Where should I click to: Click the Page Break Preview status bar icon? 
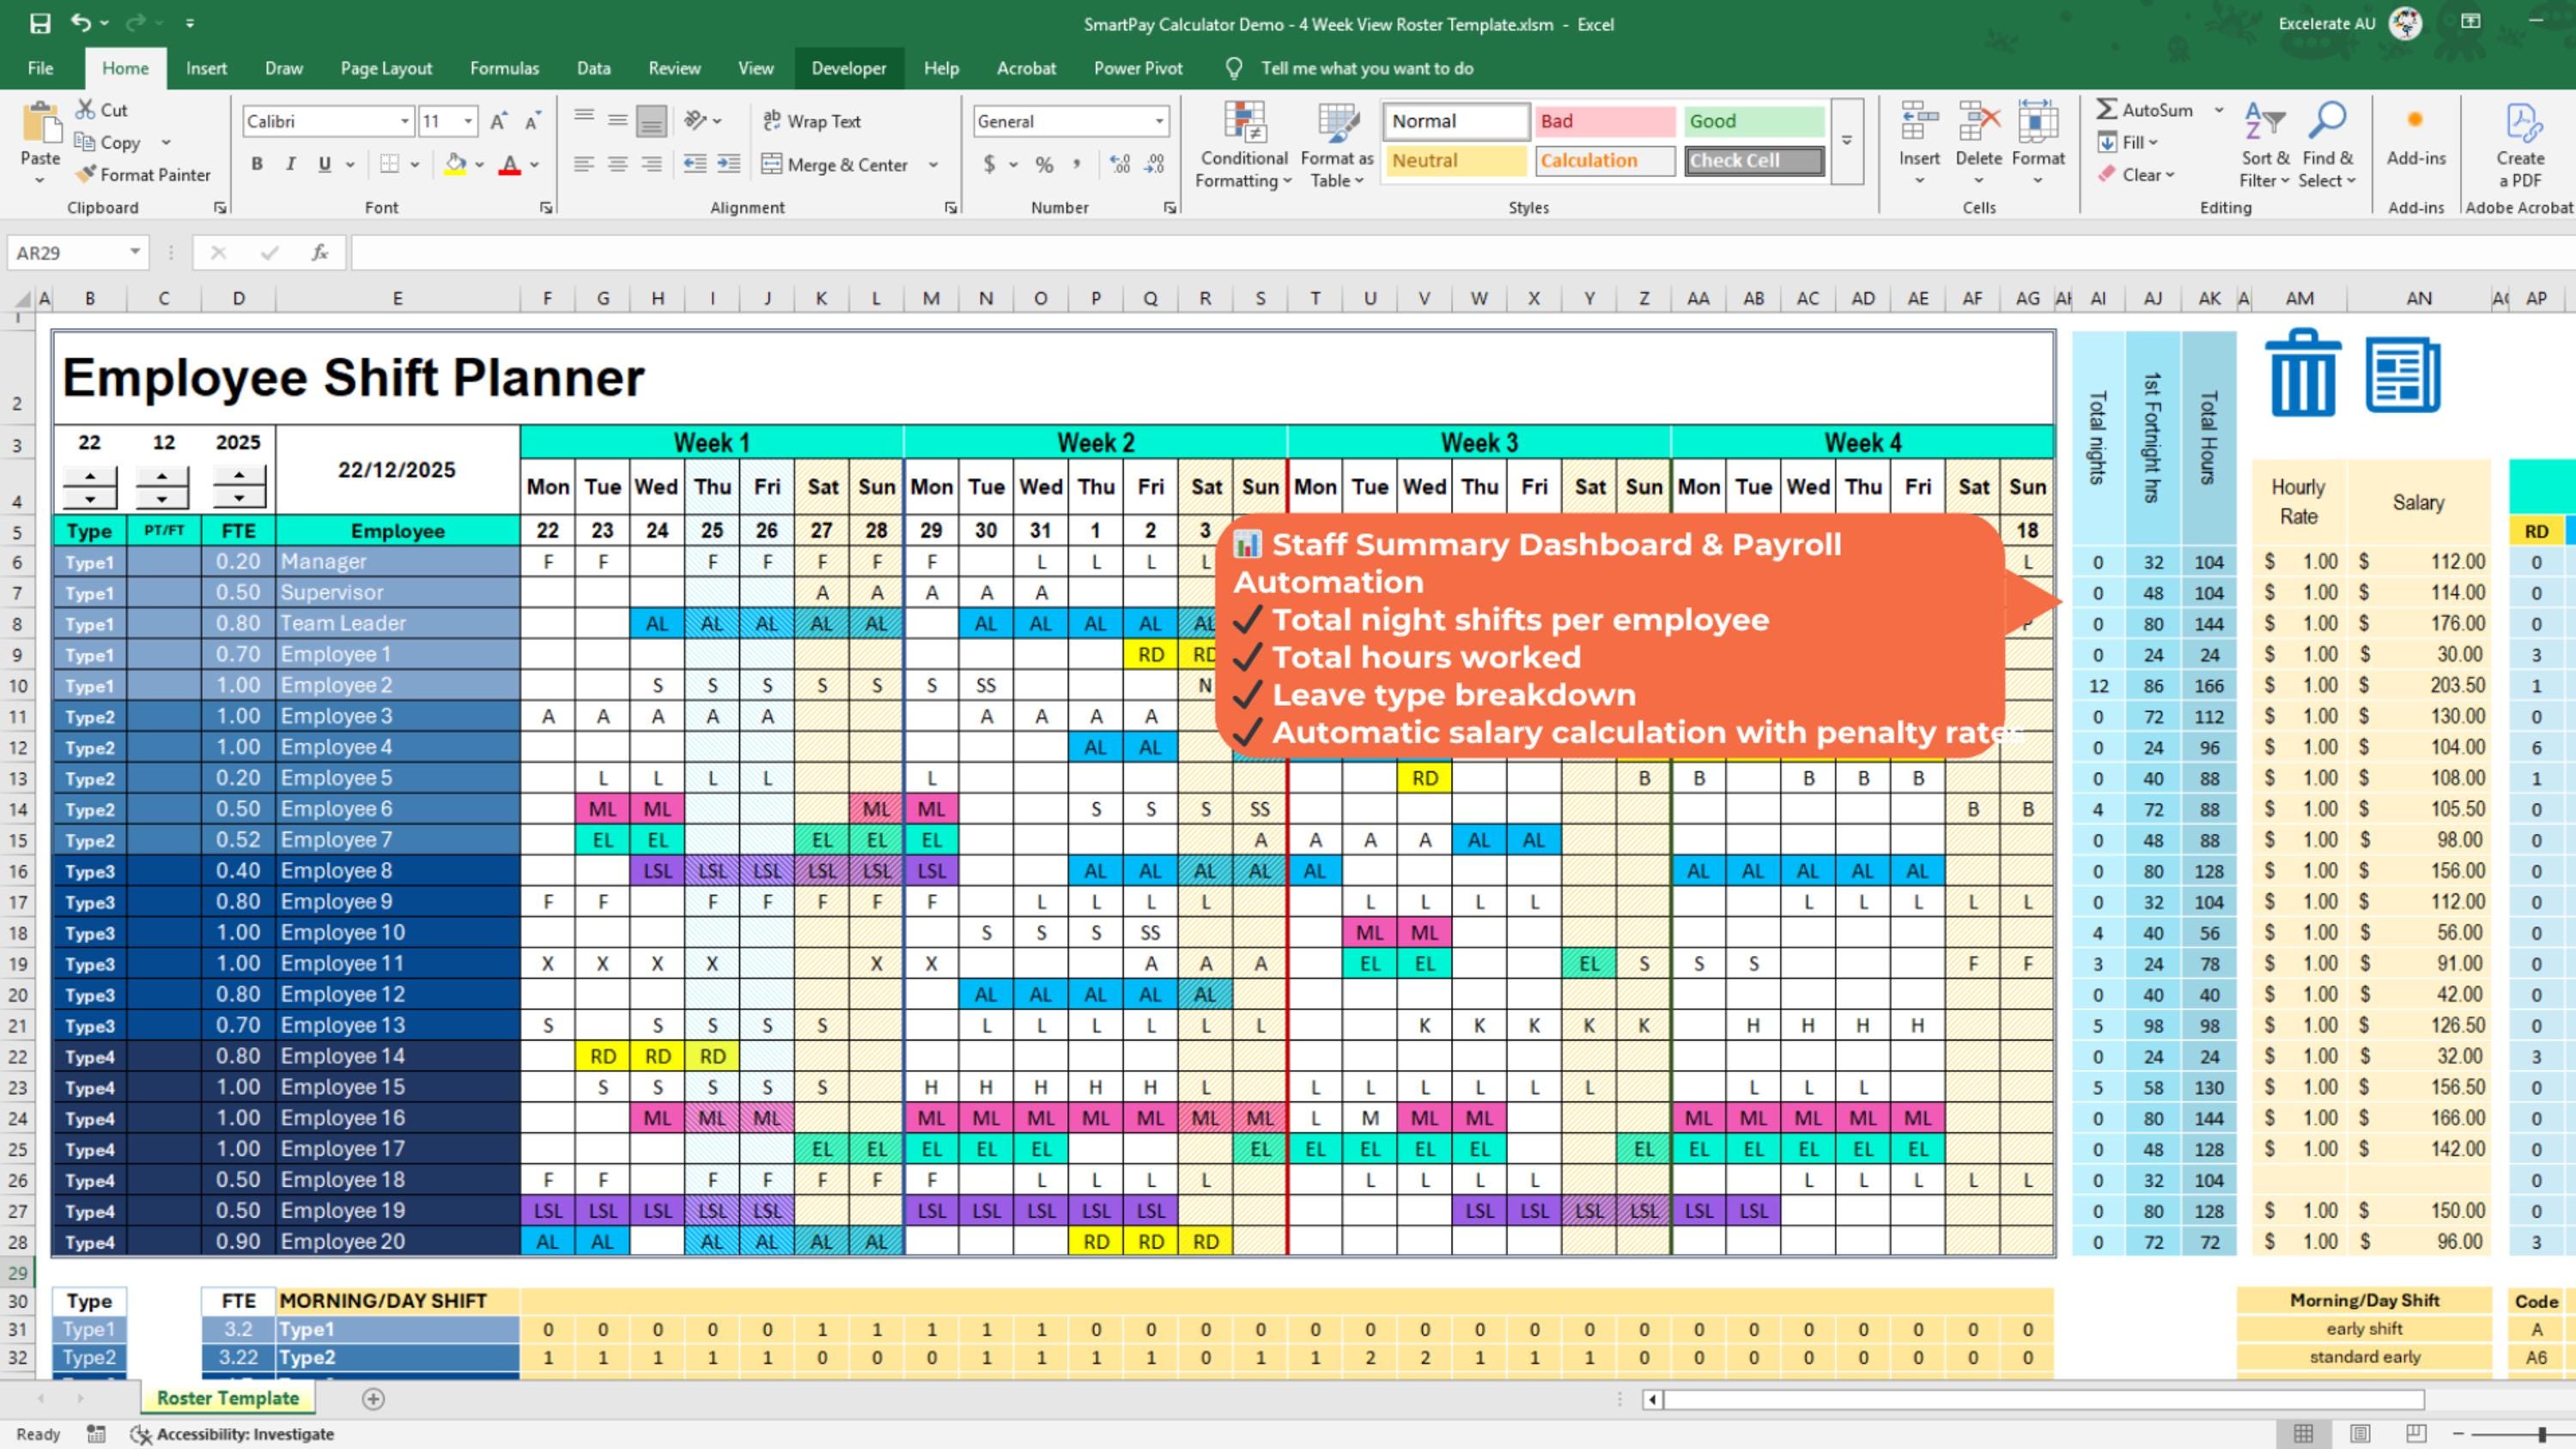coord(2416,1433)
